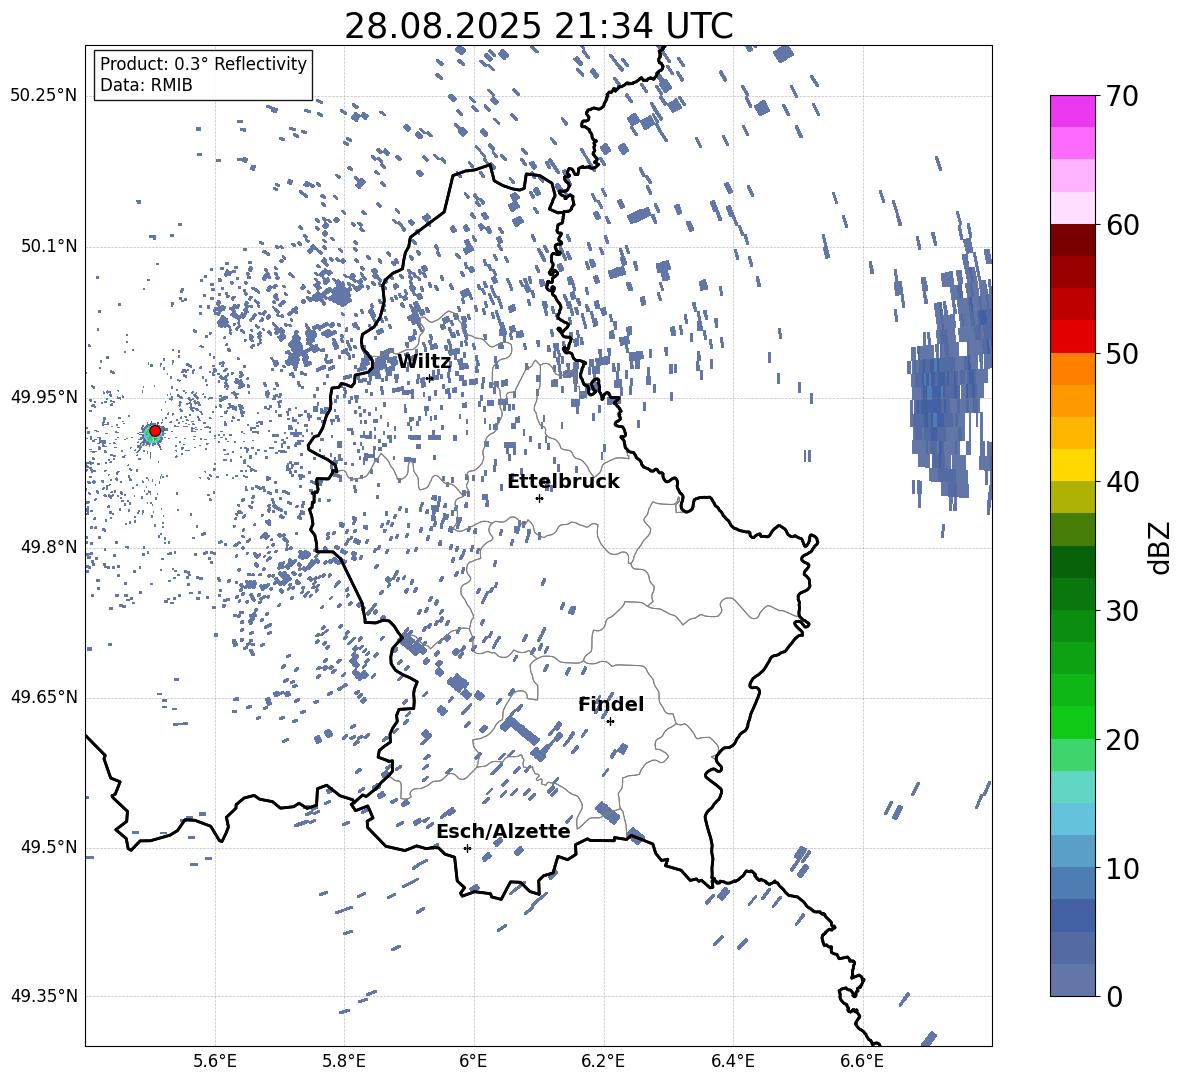Click the yellow 40 dBZ colorbar segment
This screenshot has height=1081, width=1184.
(1072, 465)
